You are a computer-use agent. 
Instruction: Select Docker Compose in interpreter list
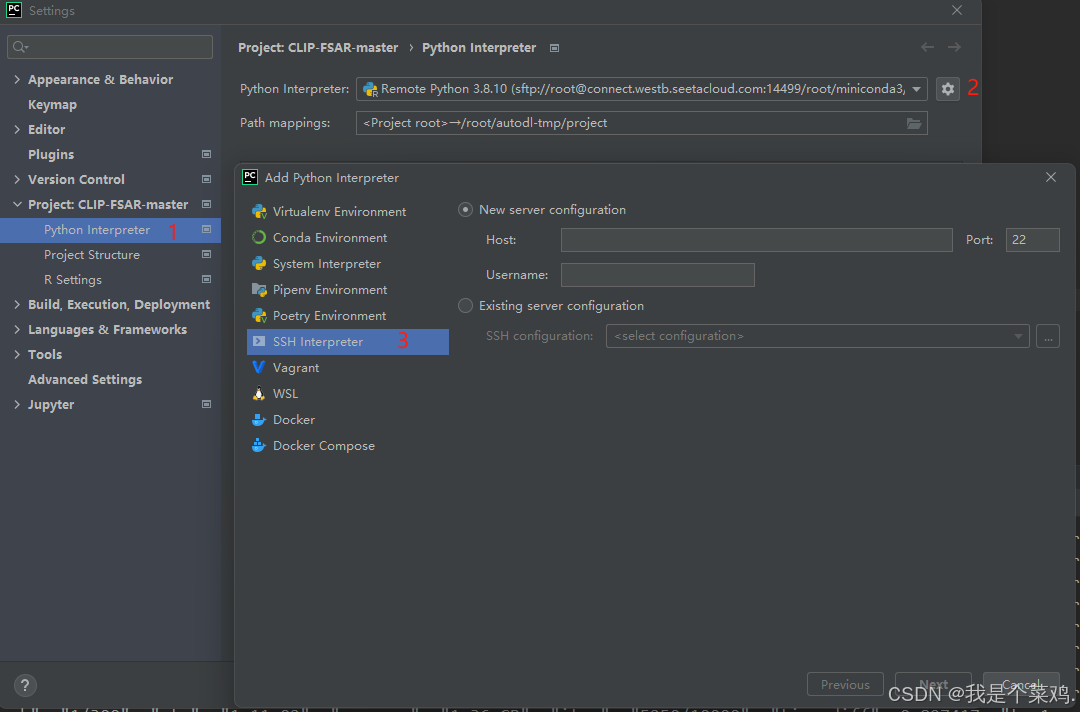click(x=348, y=446)
